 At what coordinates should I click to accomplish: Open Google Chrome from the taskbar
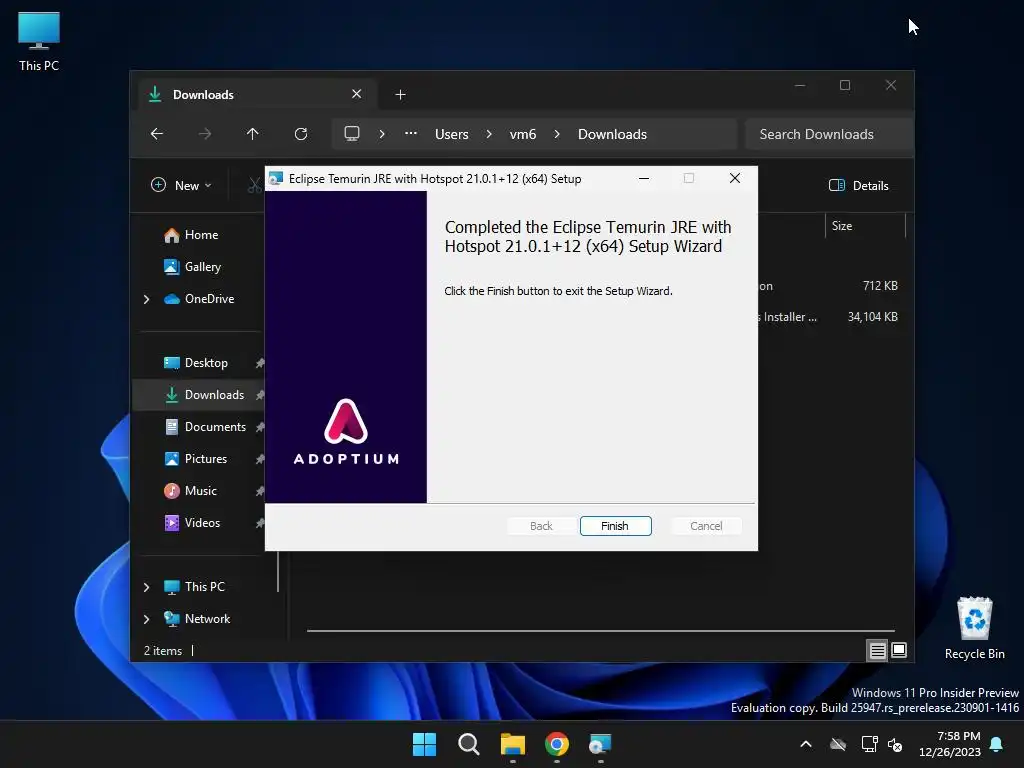[556, 744]
